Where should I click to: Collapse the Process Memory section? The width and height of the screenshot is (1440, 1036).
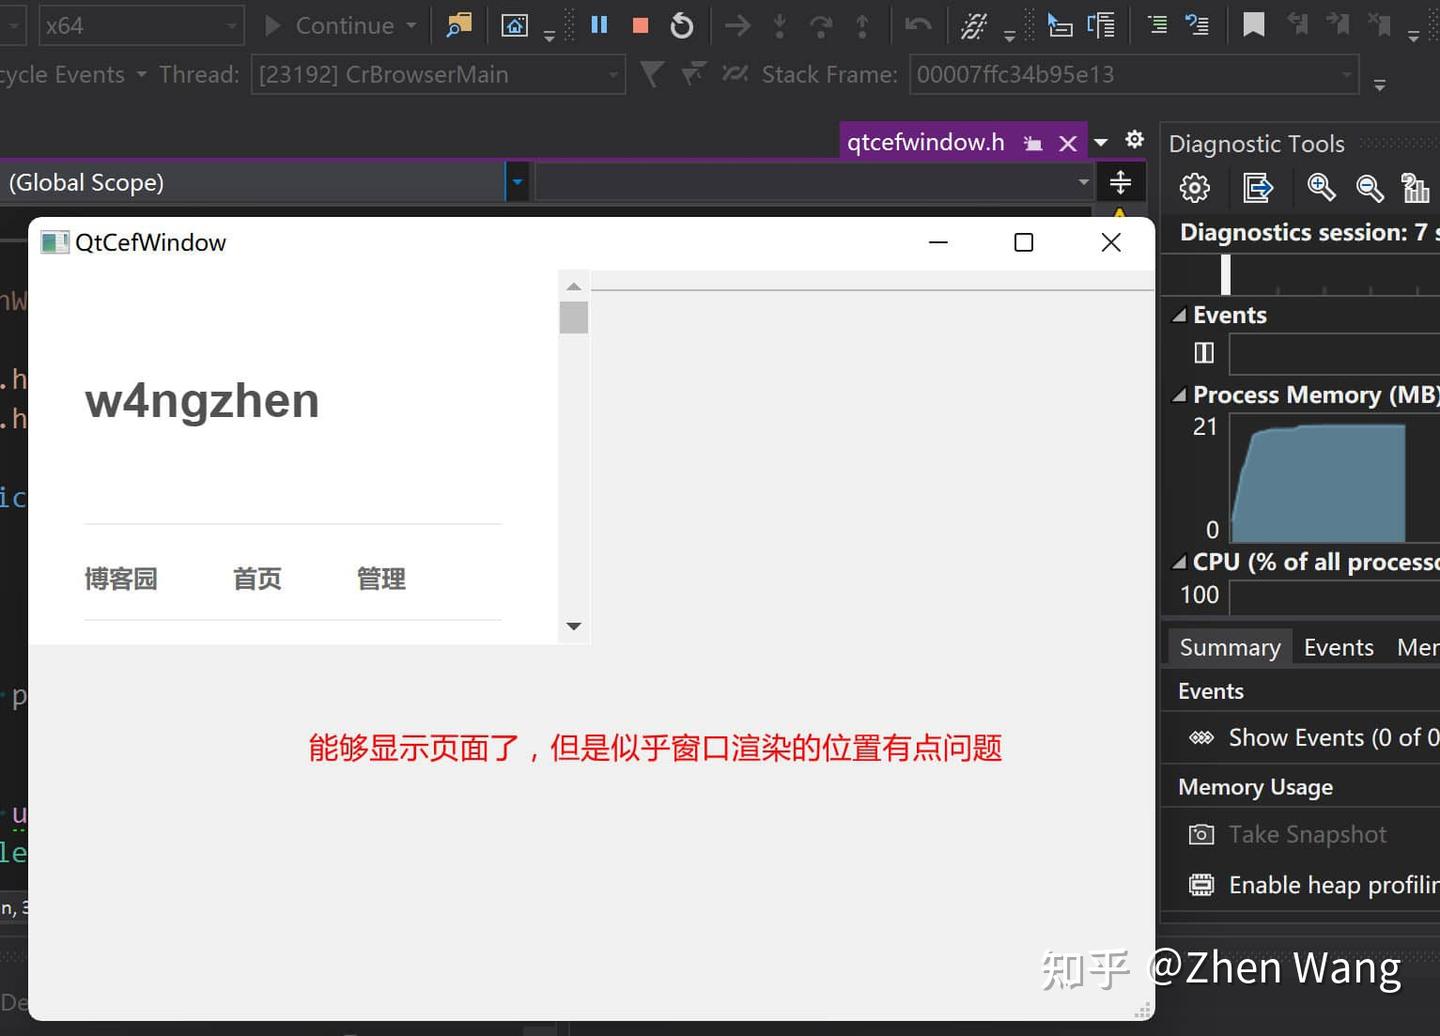tap(1179, 394)
